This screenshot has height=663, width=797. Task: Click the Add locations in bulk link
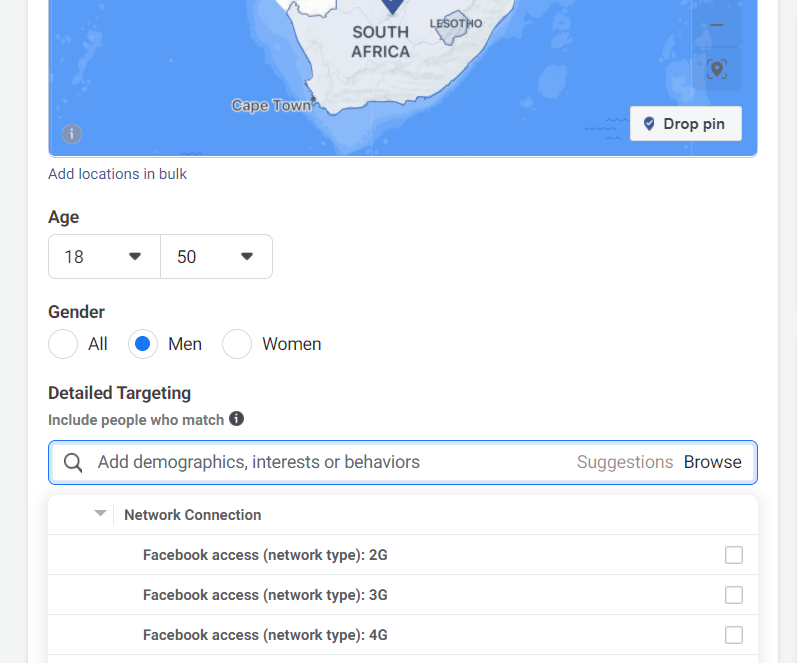pyautogui.click(x=117, y=174)
